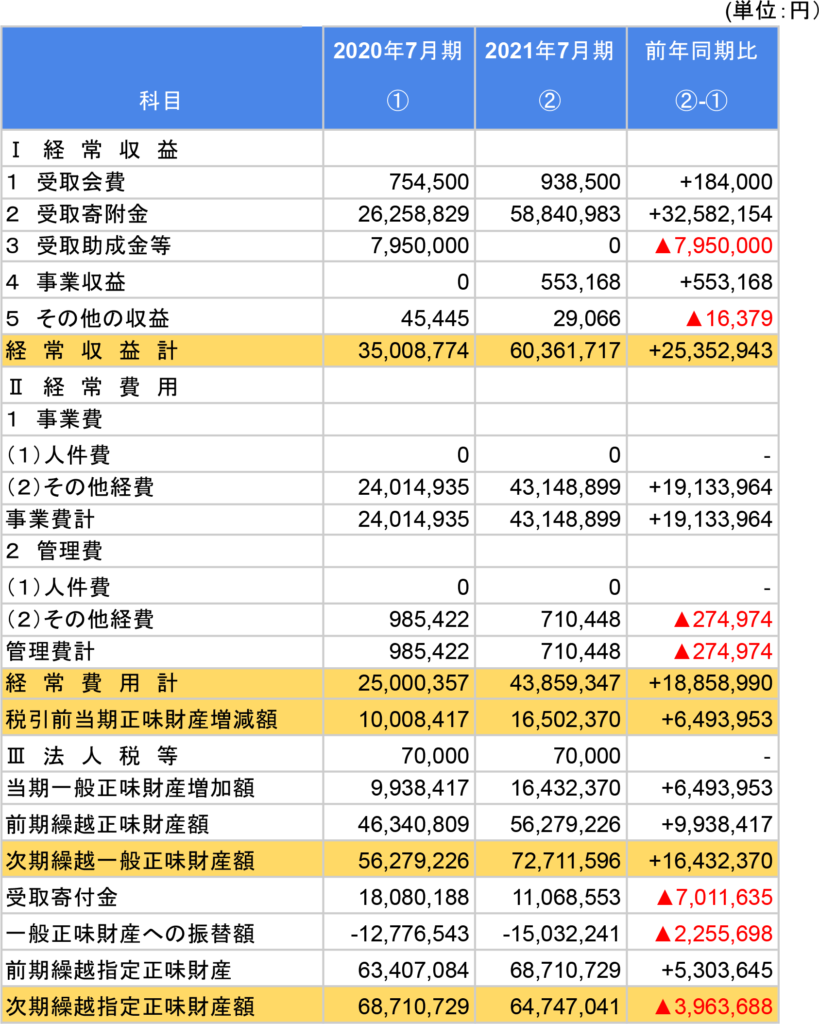
Task: Click the red value ▲3,963,688
Action: coord(713,1006)
